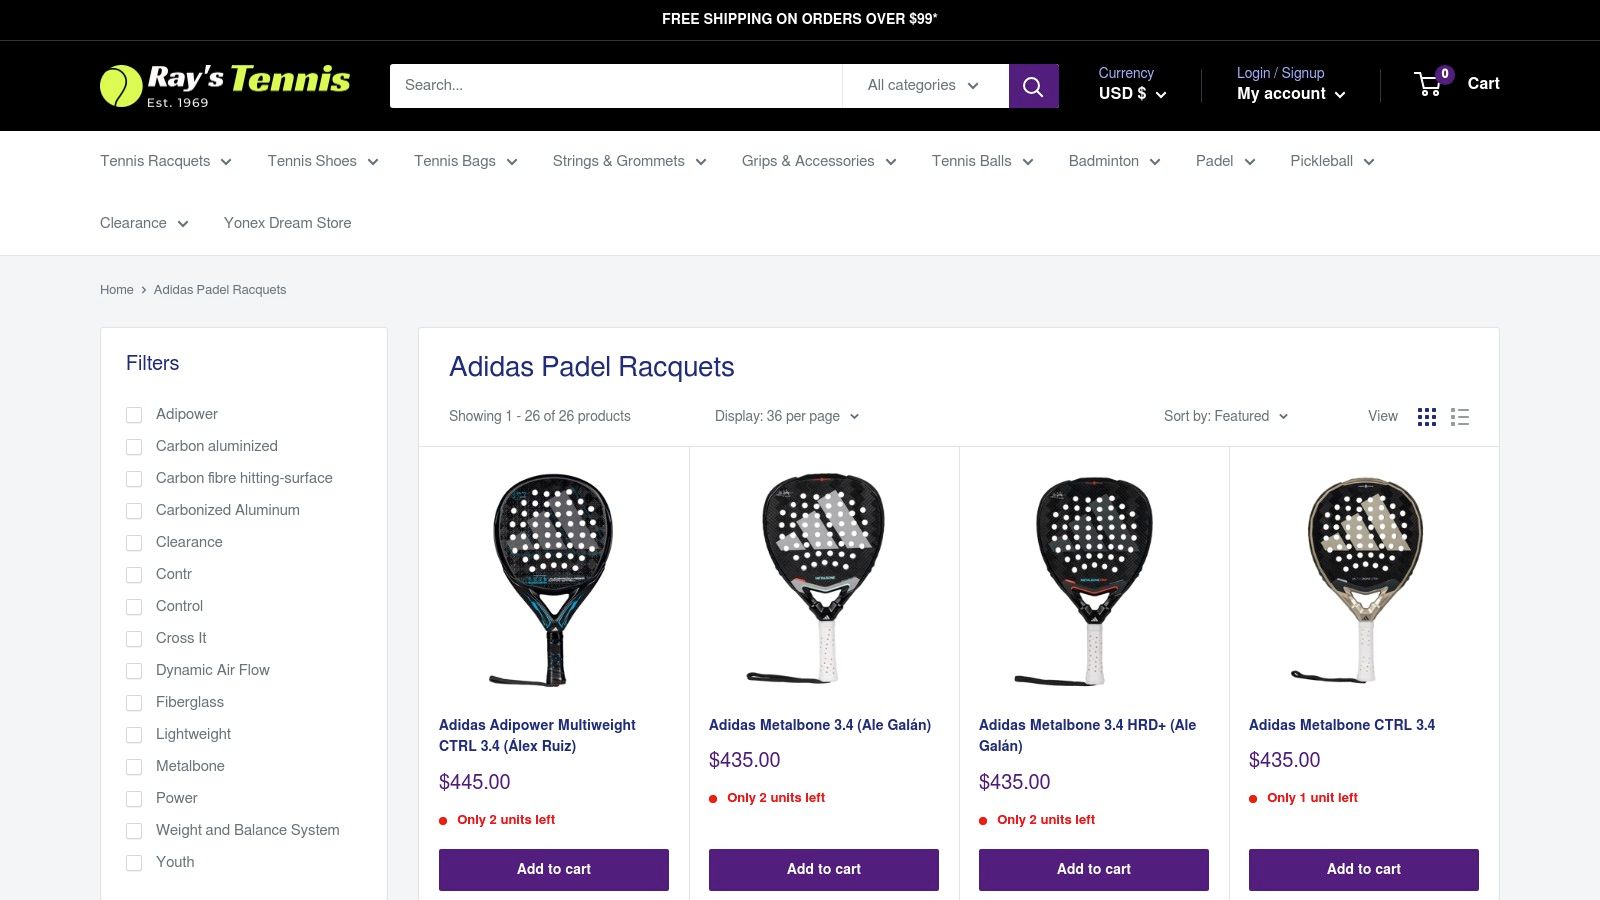1600x900 pixels.
Task: Go to Home breadcrumb link
Action: [x=116, y=290]
